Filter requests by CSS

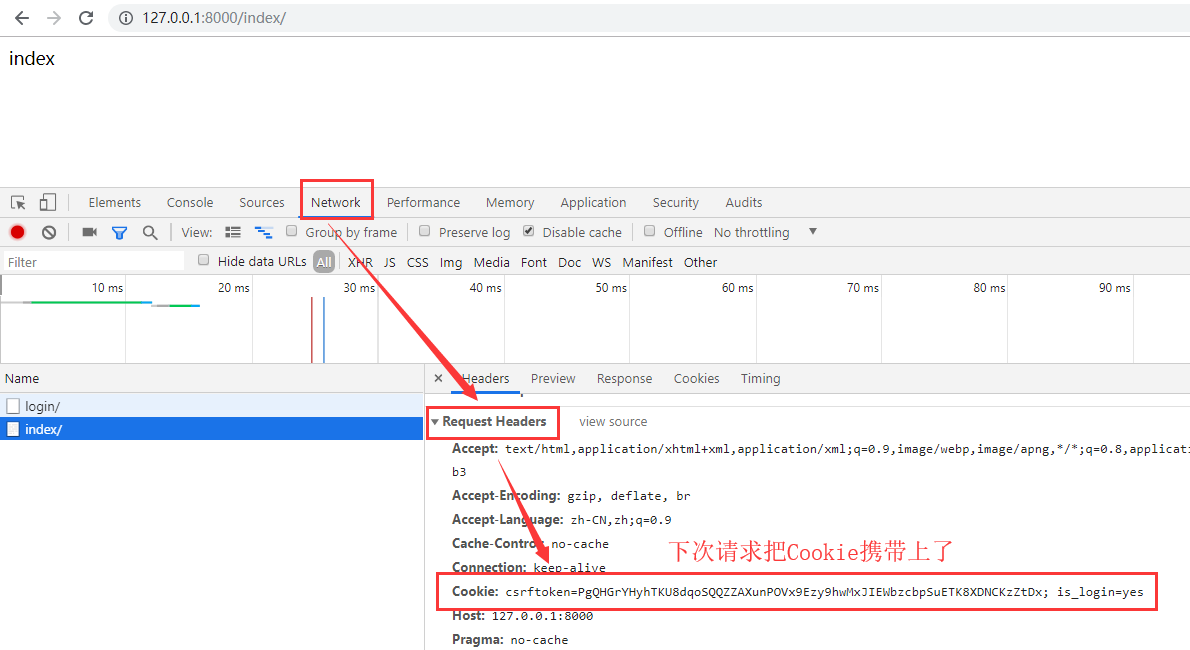(x=417, y=263)
